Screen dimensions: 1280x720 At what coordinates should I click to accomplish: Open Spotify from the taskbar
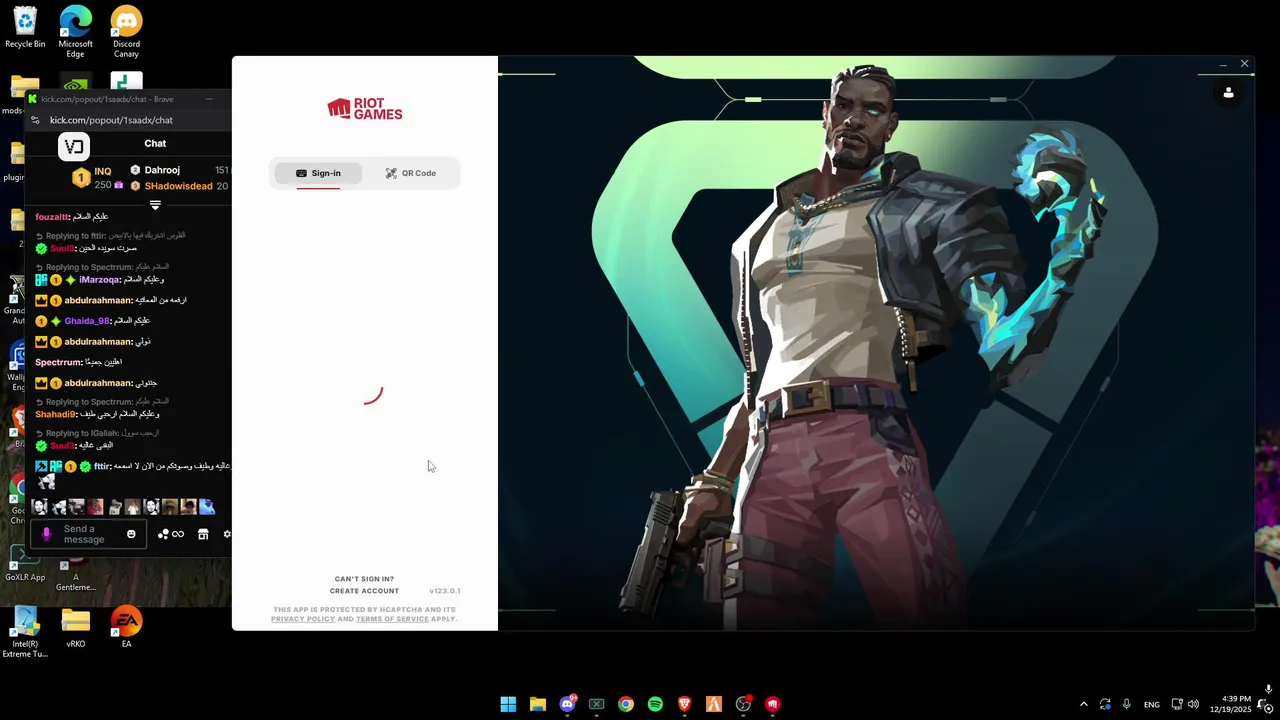655,704
